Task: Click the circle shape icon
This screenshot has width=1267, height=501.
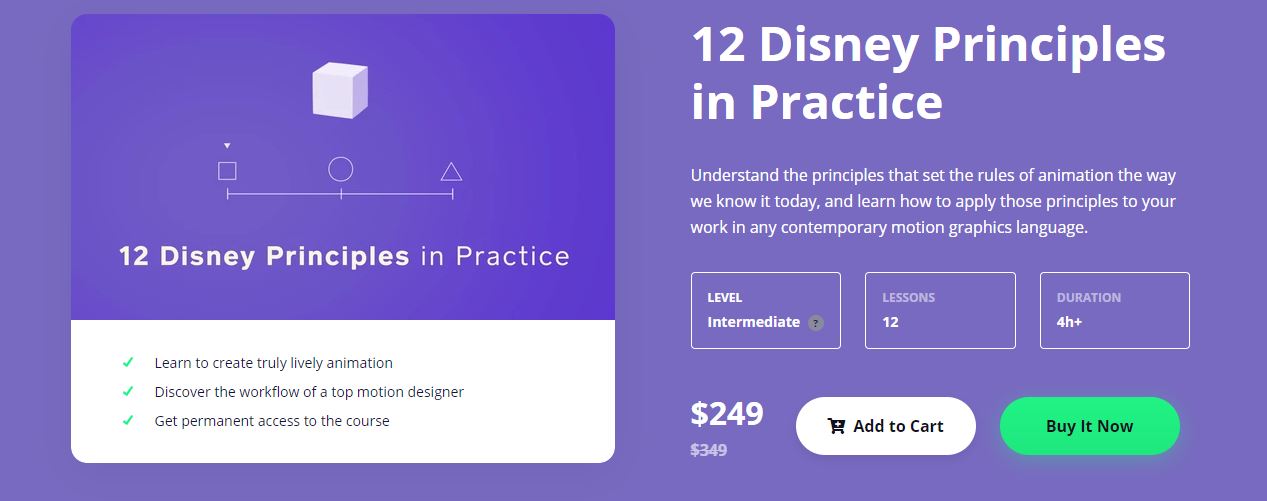Action: click(x=341, y=169)
